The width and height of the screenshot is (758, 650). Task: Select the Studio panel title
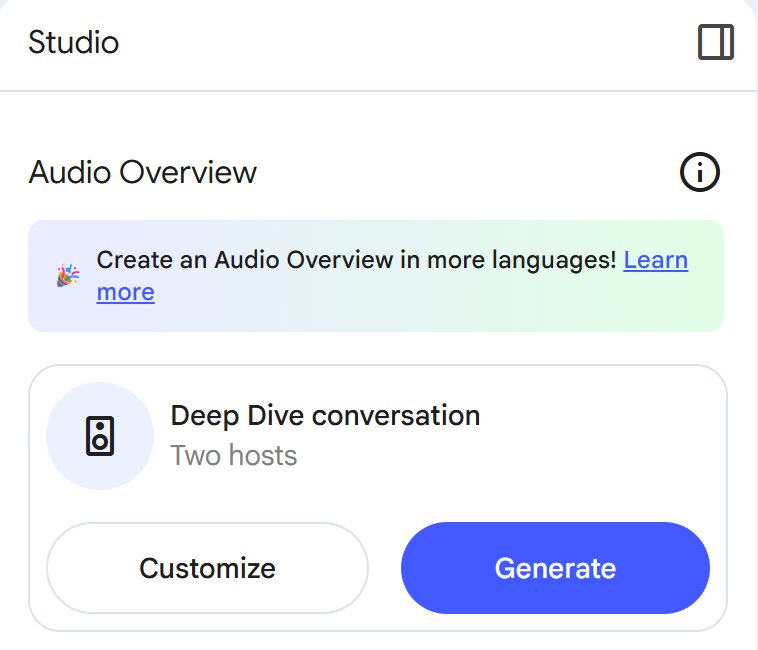click(73, 42)
